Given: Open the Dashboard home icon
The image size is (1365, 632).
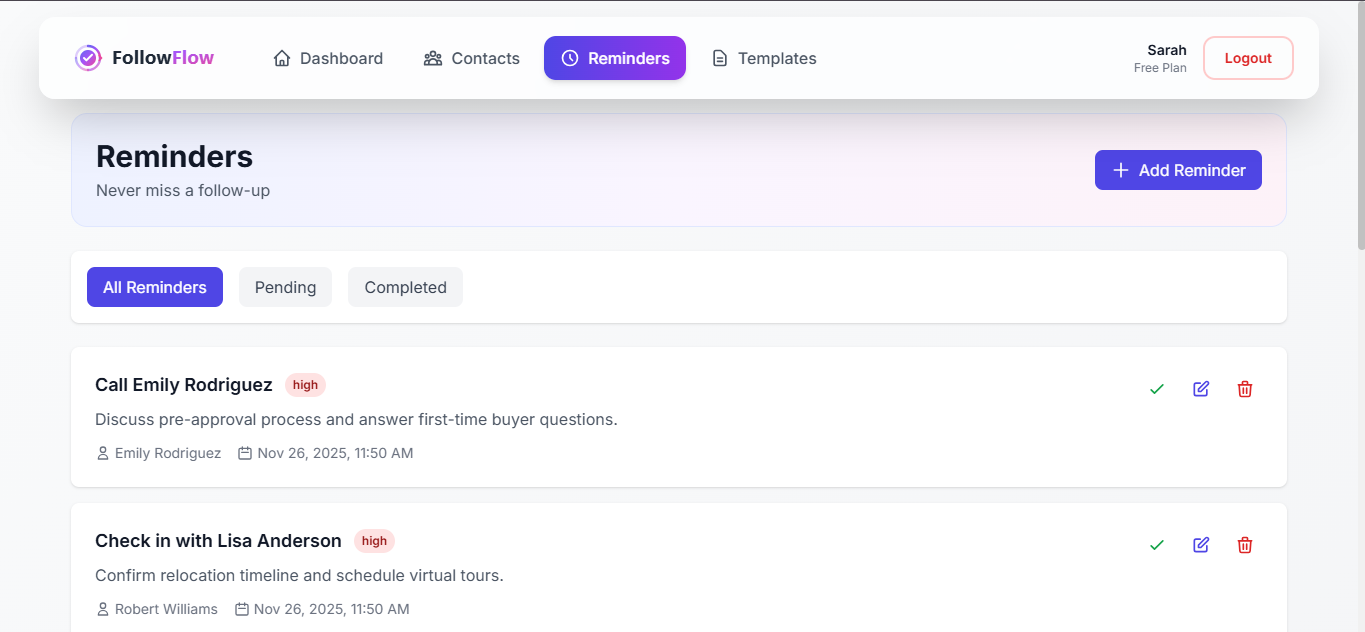Looking at the screenshot, I should [x=281, y=58].
